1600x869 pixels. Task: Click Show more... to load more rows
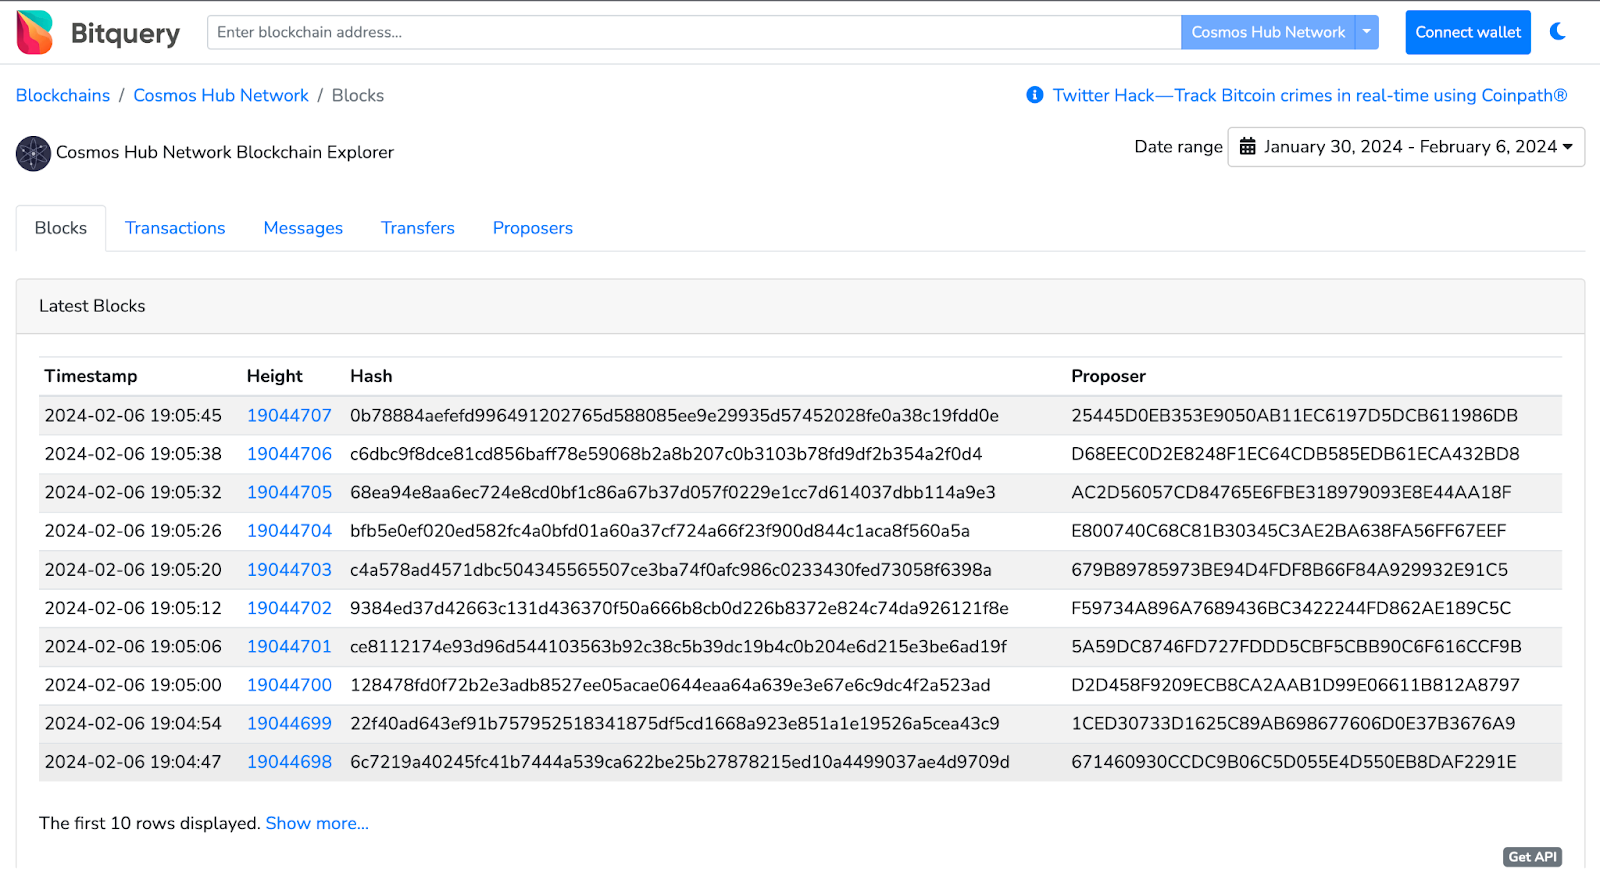317,823
